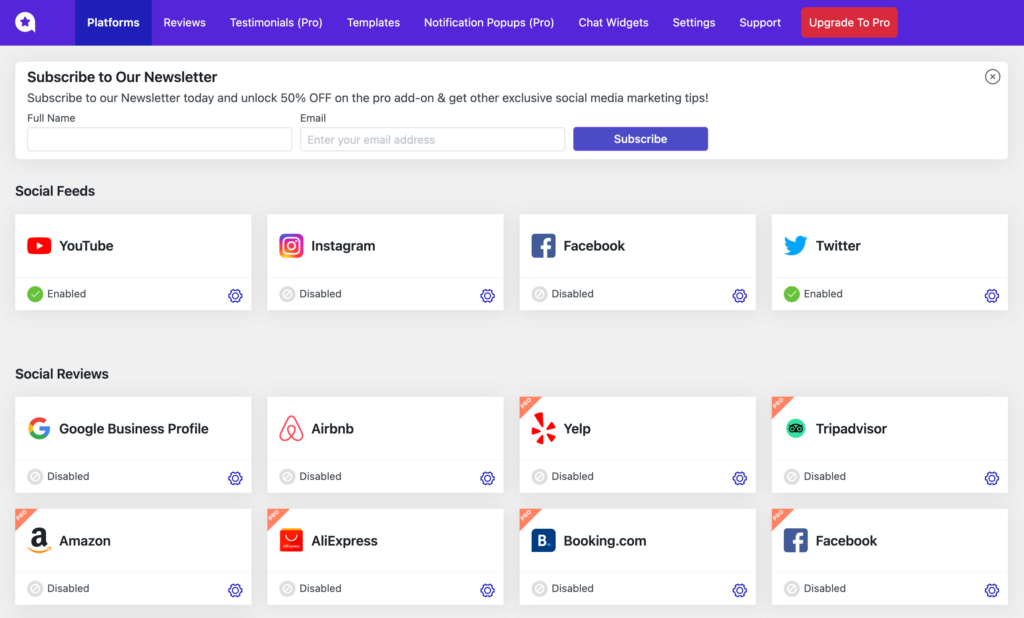This screenshot has width=1024, height=618.
Task: Click the Email address field
Action: coord(432,139)
